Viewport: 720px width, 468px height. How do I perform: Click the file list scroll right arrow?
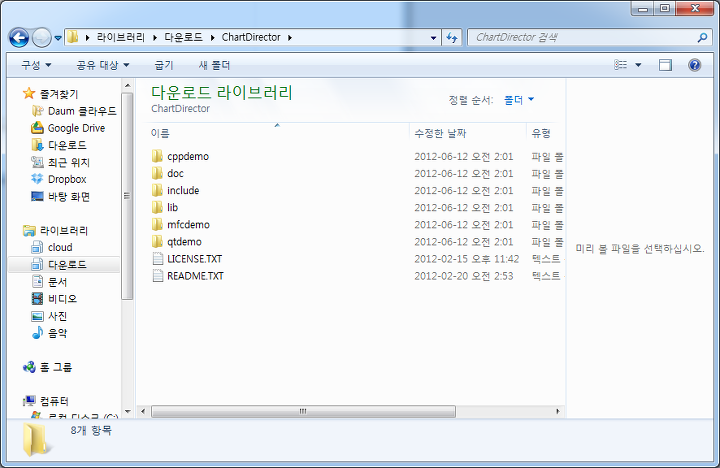tap(558, 412)
